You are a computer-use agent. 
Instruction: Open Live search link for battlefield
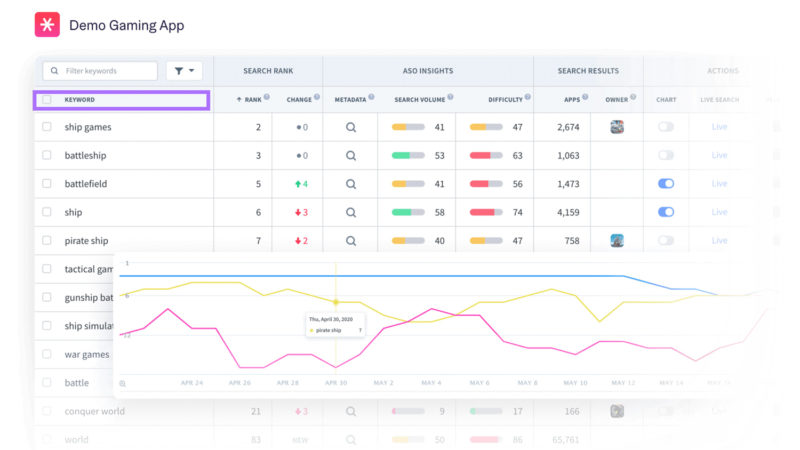tap(719, 184)
